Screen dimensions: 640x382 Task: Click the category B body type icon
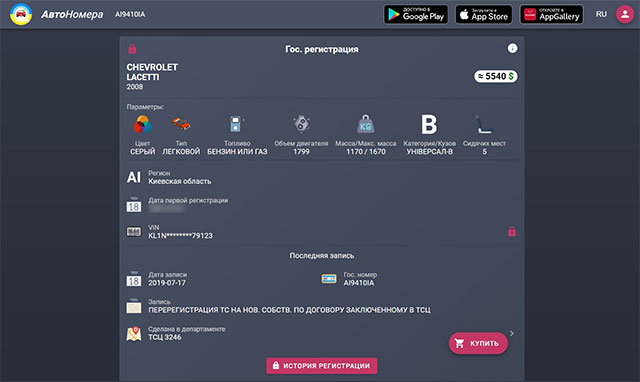coord(429,124)
